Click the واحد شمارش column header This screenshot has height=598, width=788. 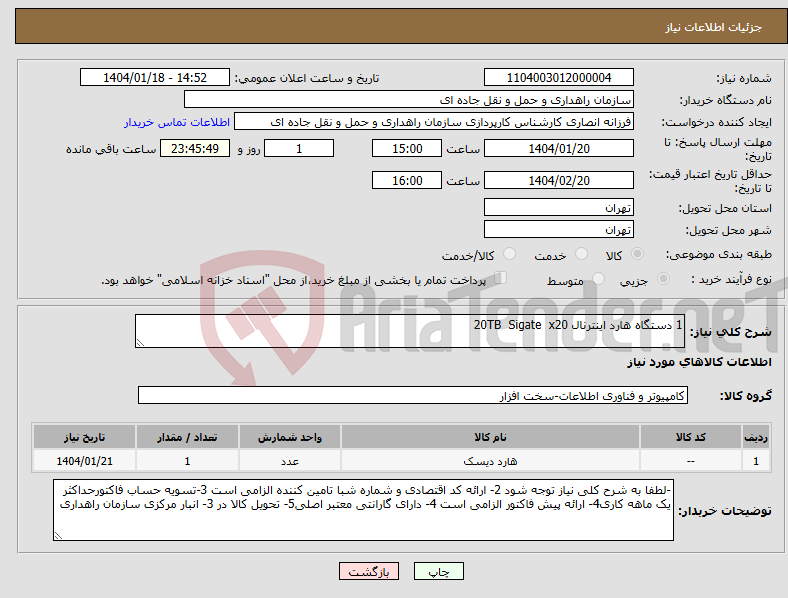[x=290, y=437]
